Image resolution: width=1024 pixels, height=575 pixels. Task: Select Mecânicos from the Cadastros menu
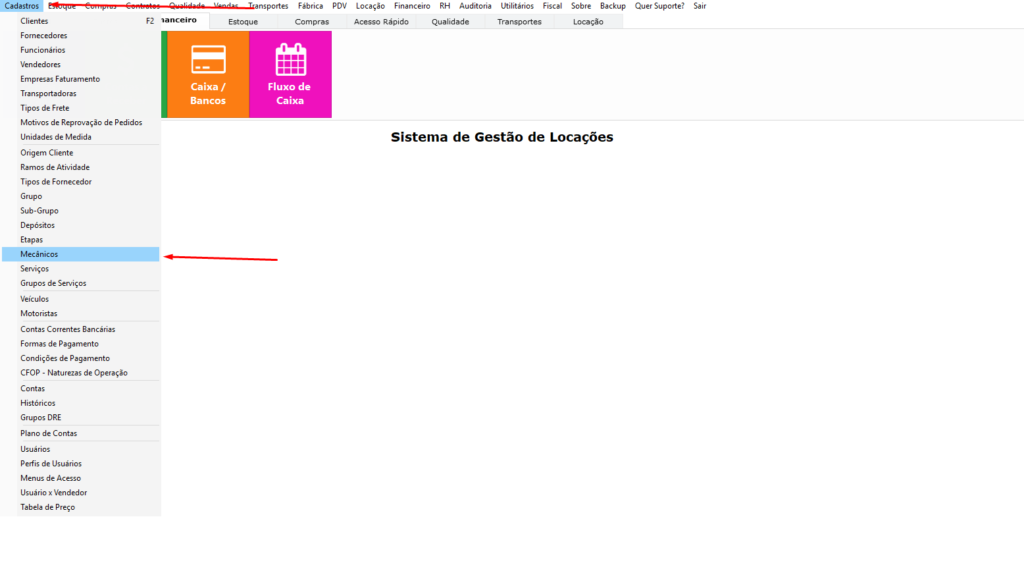pos(40,254)
